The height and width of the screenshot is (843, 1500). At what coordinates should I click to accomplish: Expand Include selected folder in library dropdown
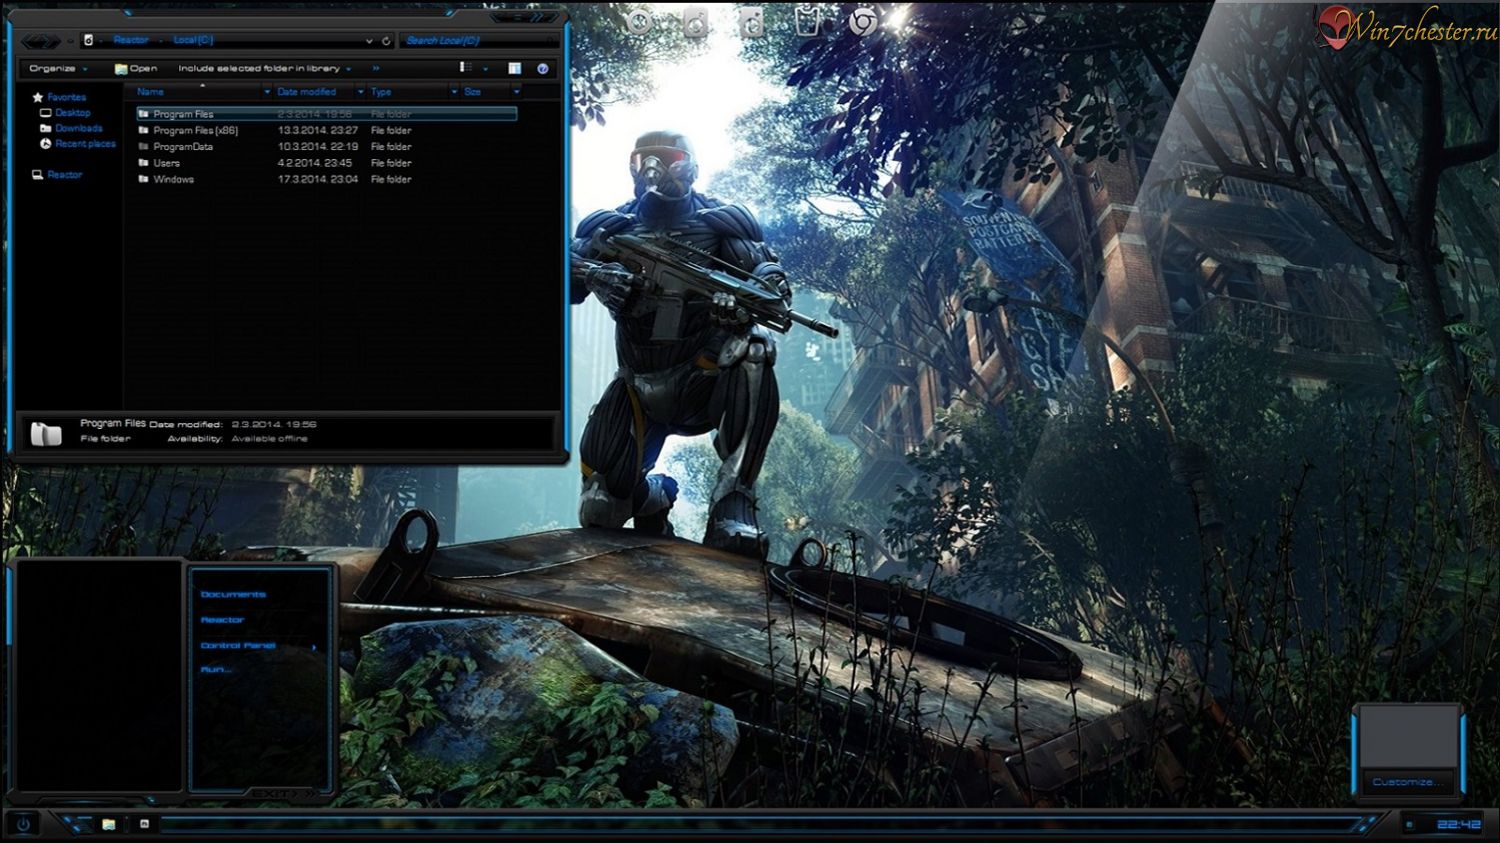348,69
